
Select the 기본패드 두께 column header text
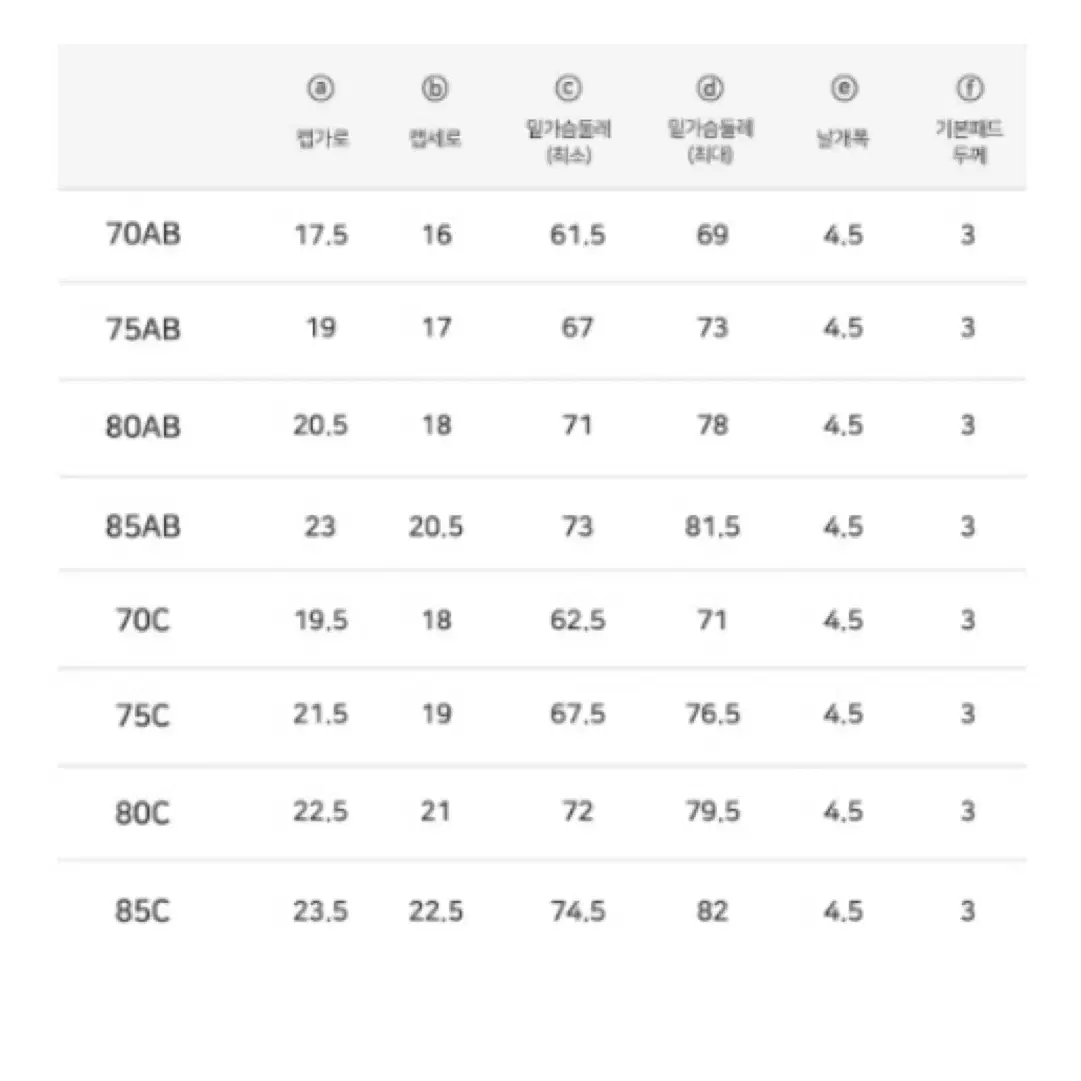[969, 141]
